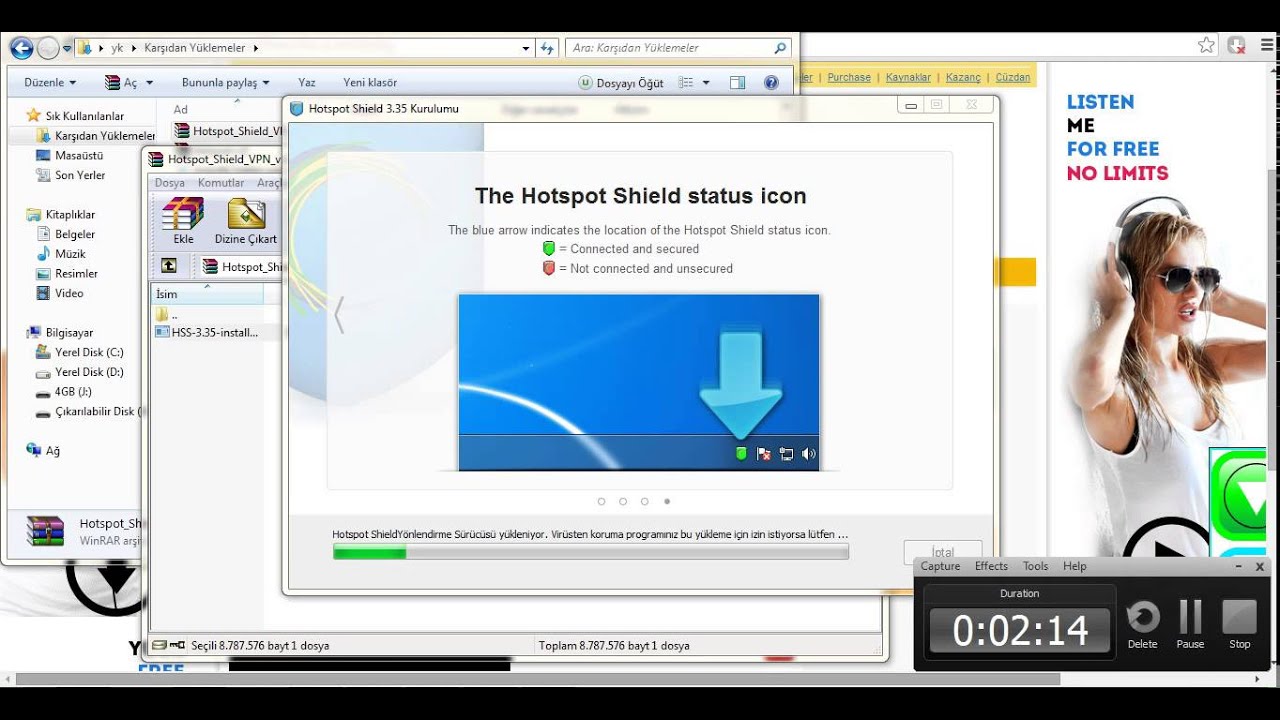
Task: Click the search magnifier in Explorer
Action: [x=780, y=47]
